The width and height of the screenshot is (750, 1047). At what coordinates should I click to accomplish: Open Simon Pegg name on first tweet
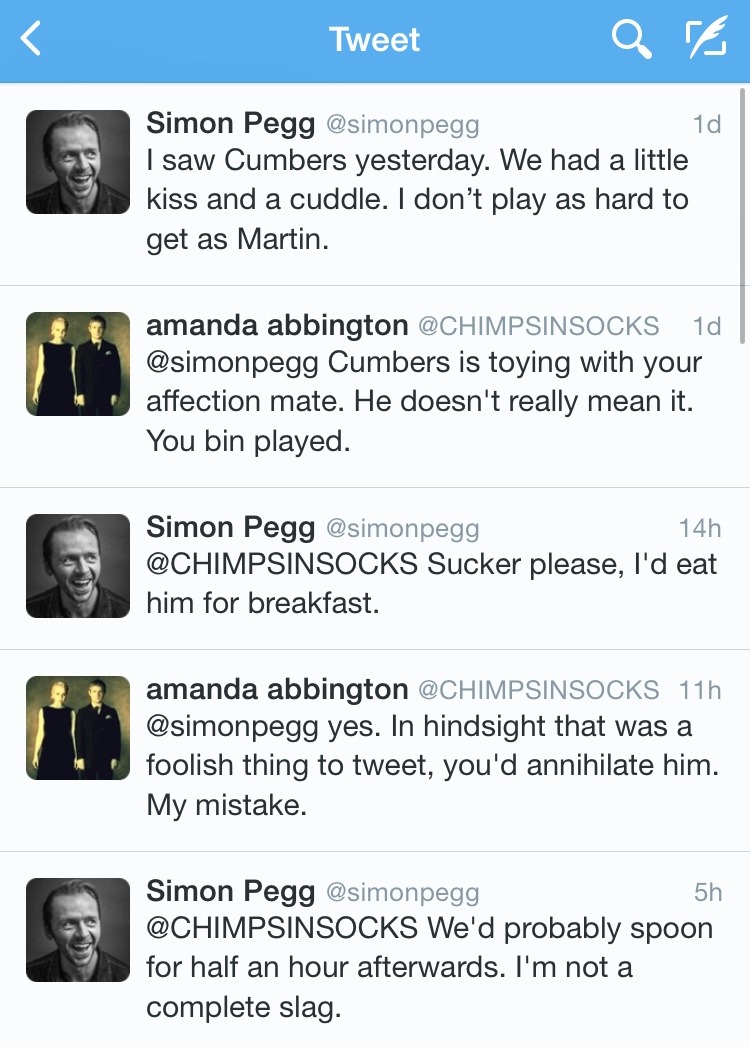(230, 123)
